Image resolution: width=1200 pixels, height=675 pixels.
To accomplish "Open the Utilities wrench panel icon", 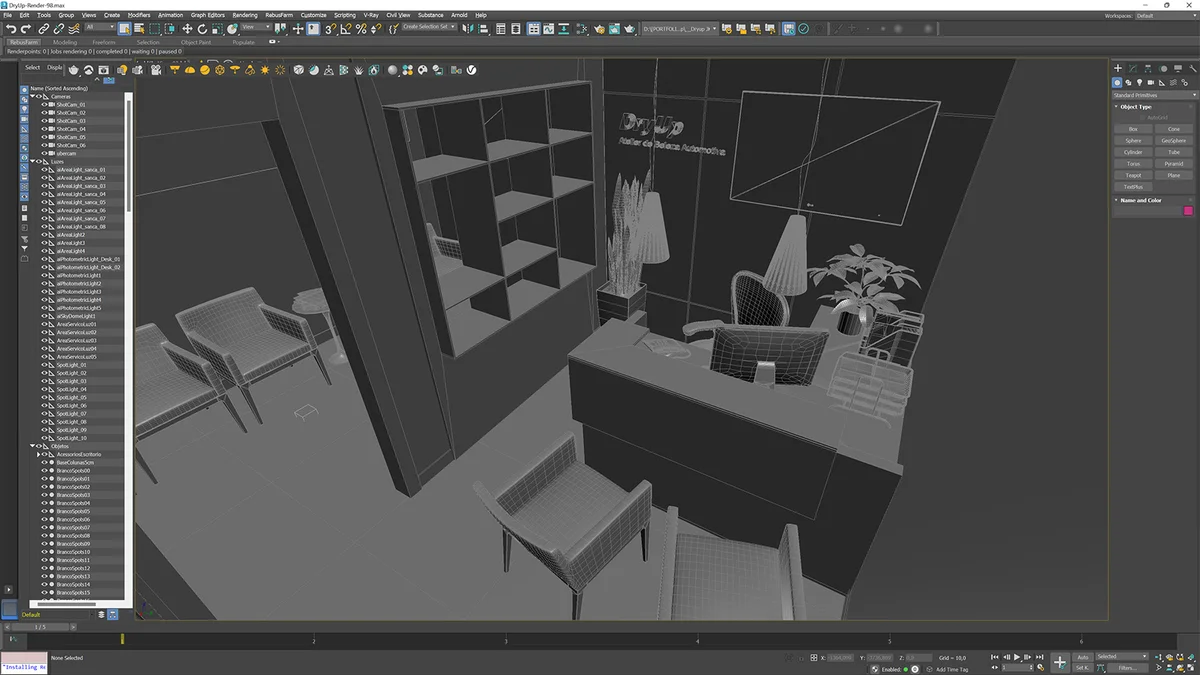I will (1193, 68).
